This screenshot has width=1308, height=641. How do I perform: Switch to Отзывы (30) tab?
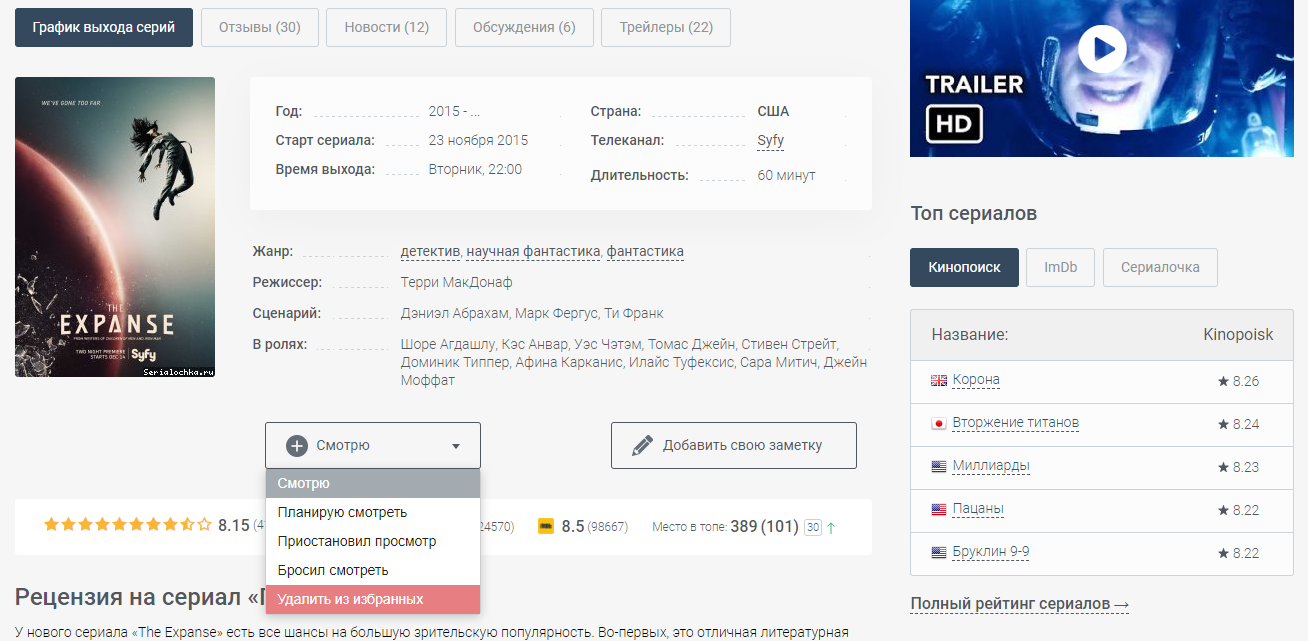[x=260, y=27]
